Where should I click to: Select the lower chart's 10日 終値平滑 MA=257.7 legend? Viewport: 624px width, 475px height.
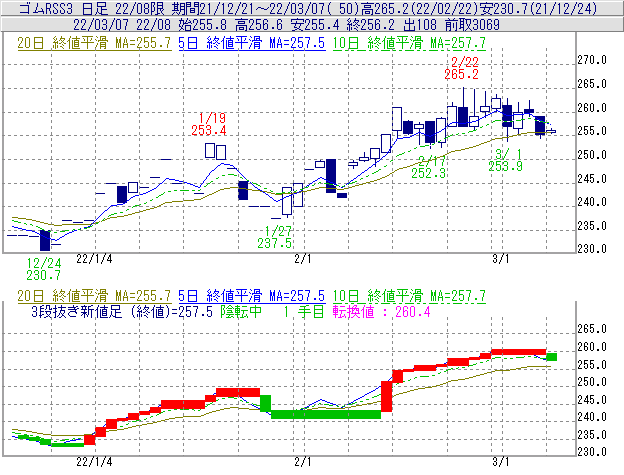coord(409,296)
